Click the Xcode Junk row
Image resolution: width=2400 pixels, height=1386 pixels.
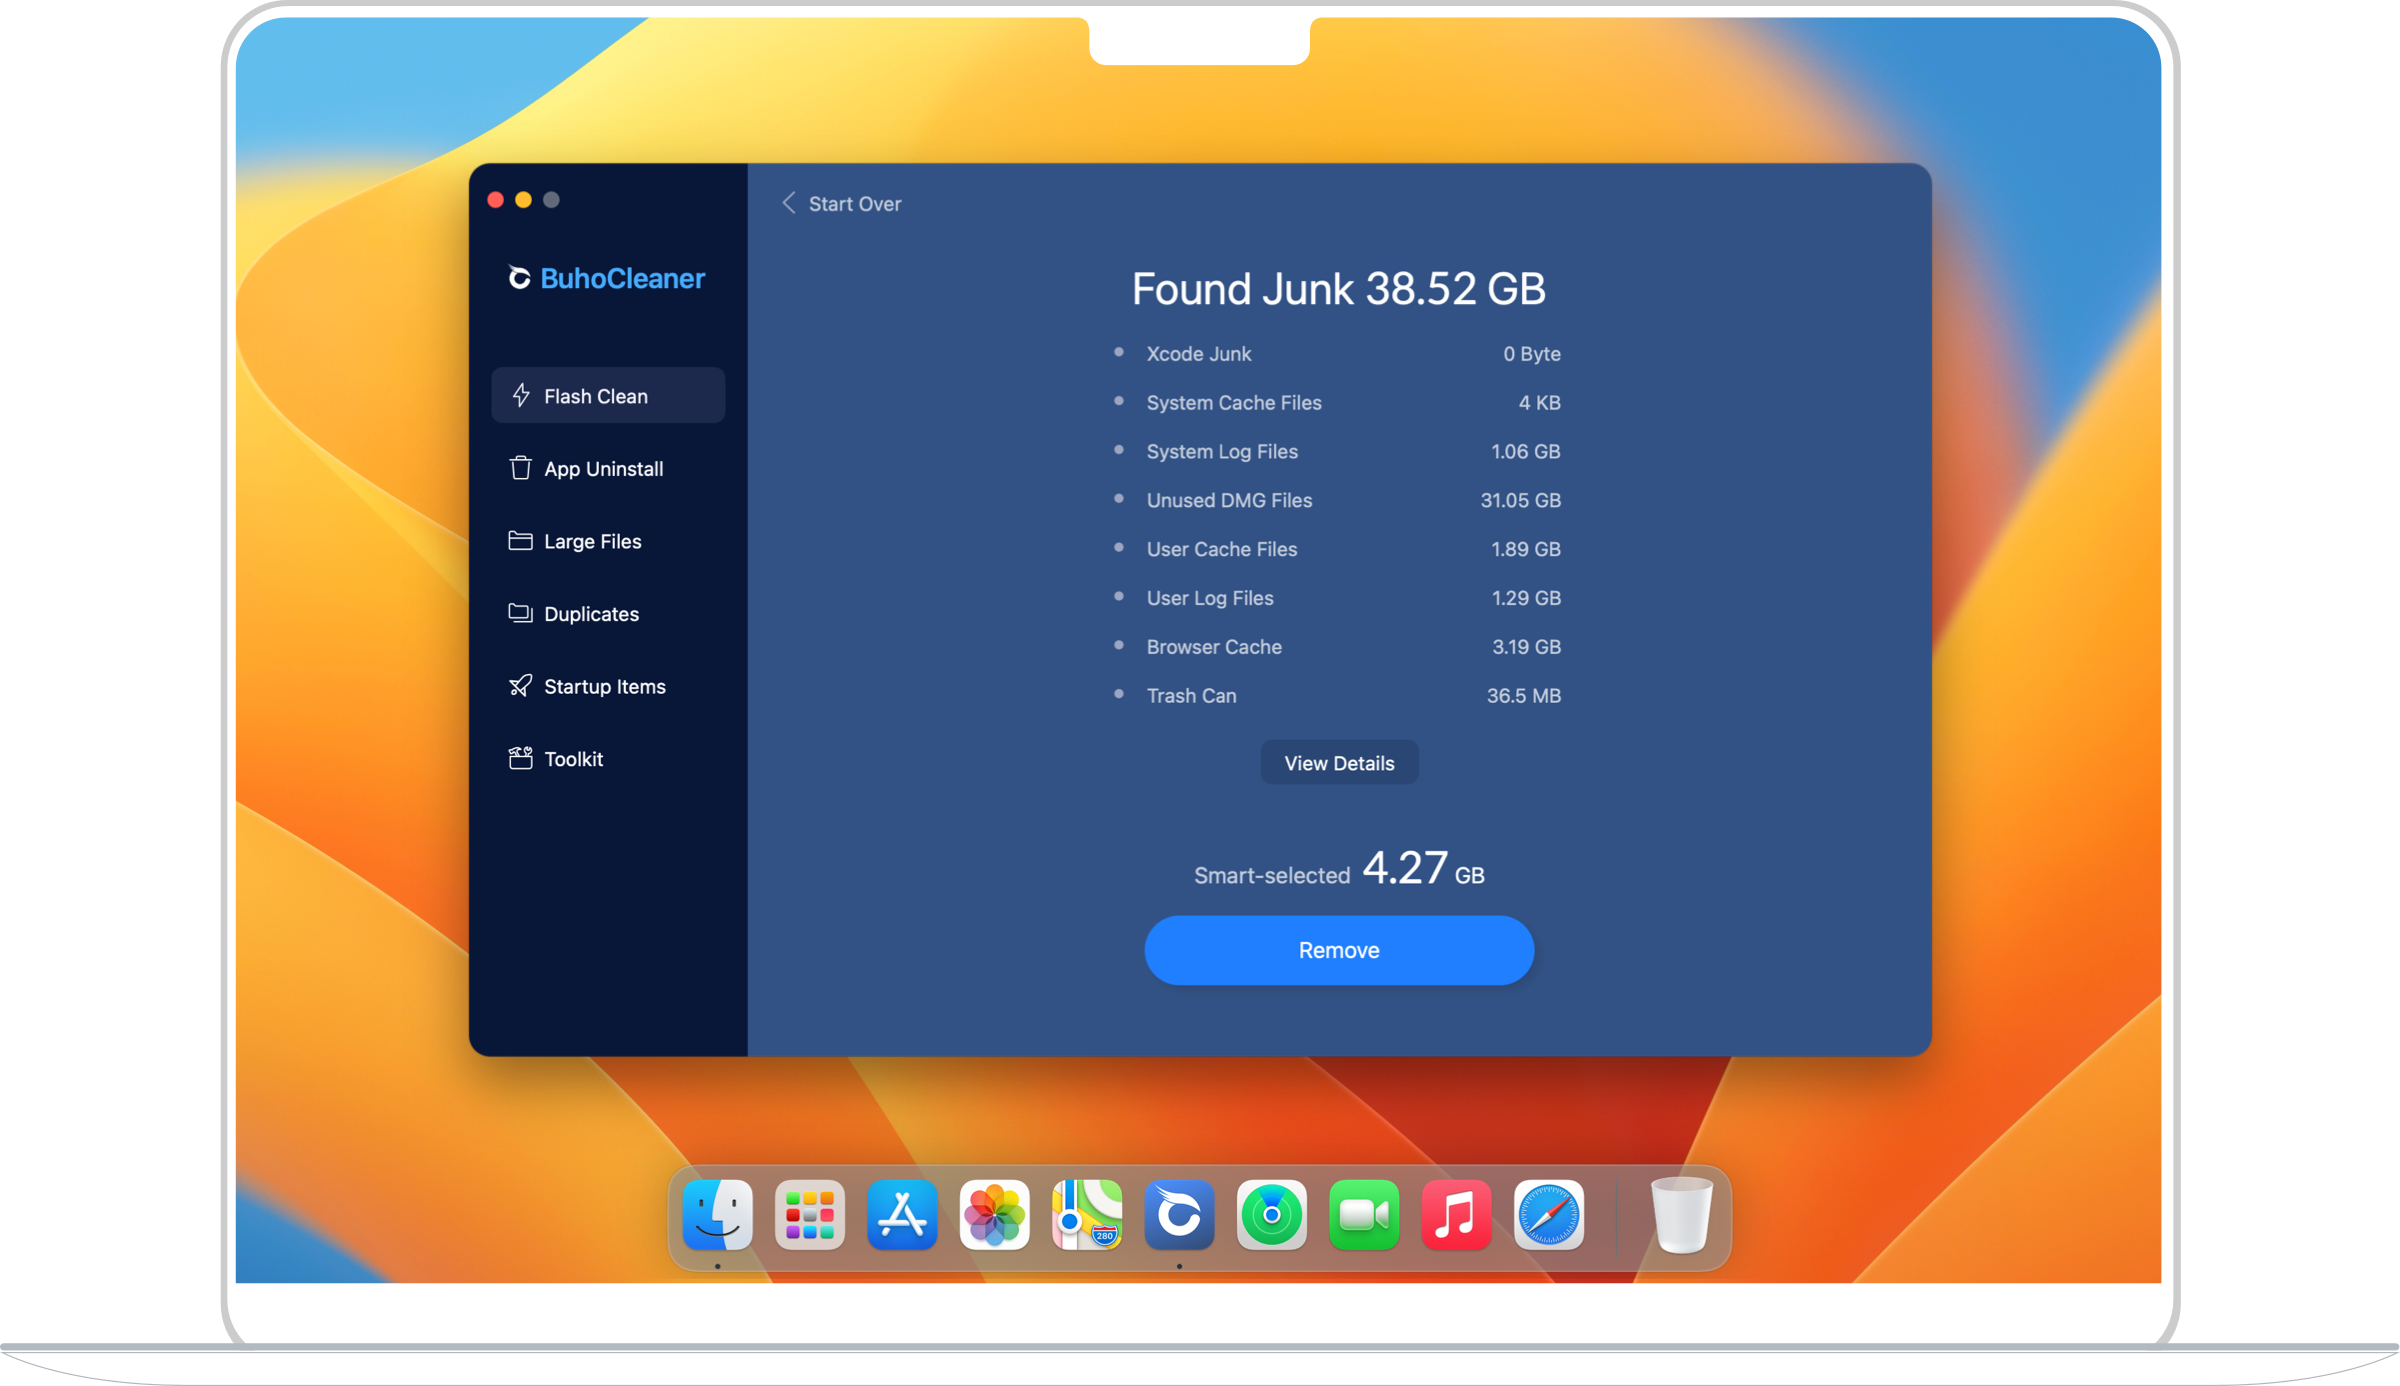click(1337, 353)
